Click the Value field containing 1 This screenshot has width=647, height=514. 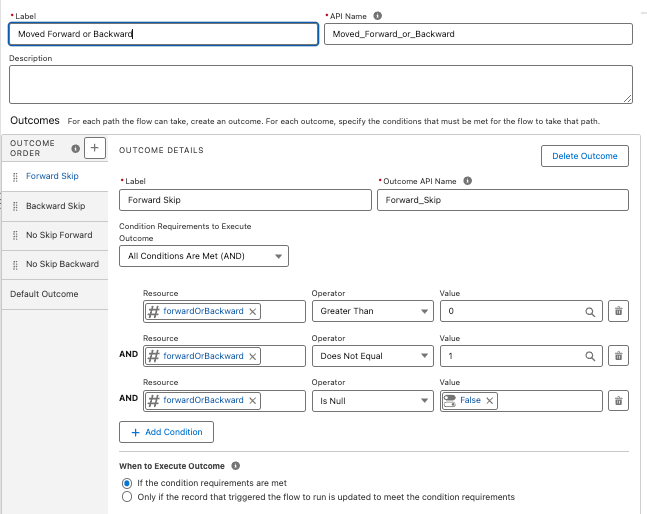tap(521, 356)
